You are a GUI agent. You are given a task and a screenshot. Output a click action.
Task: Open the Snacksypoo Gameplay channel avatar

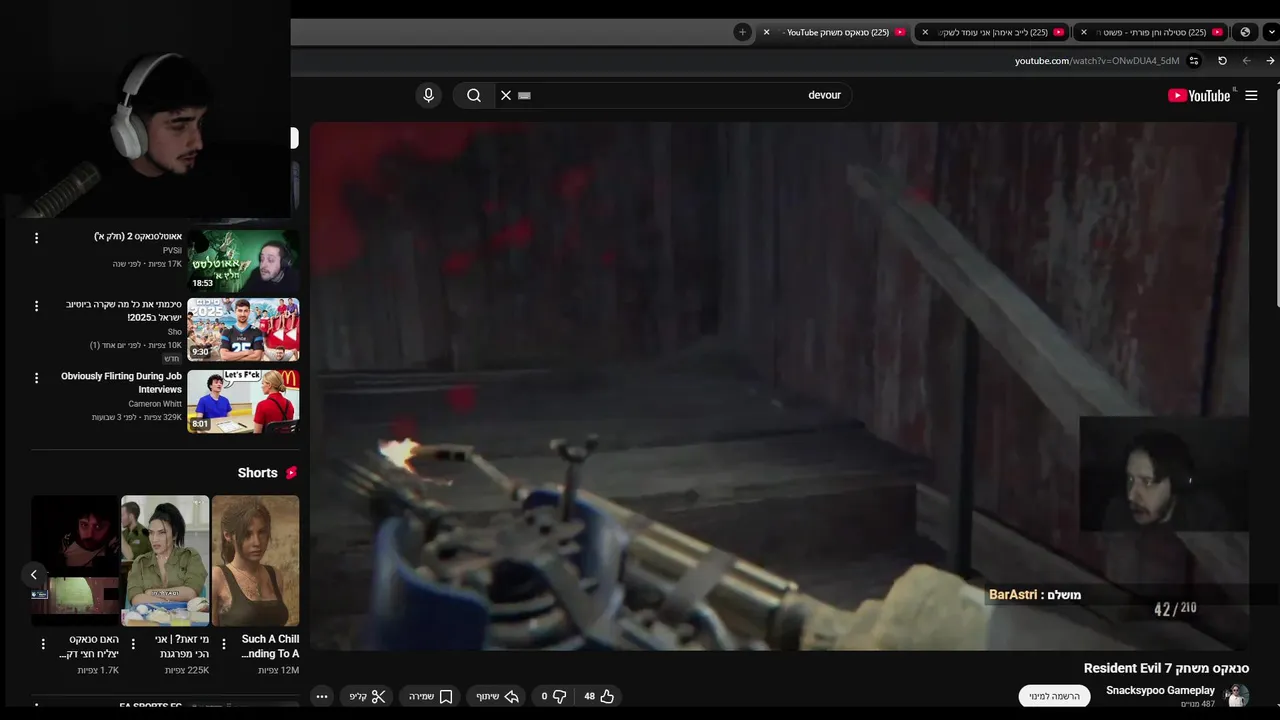(x=1237, y=696)
